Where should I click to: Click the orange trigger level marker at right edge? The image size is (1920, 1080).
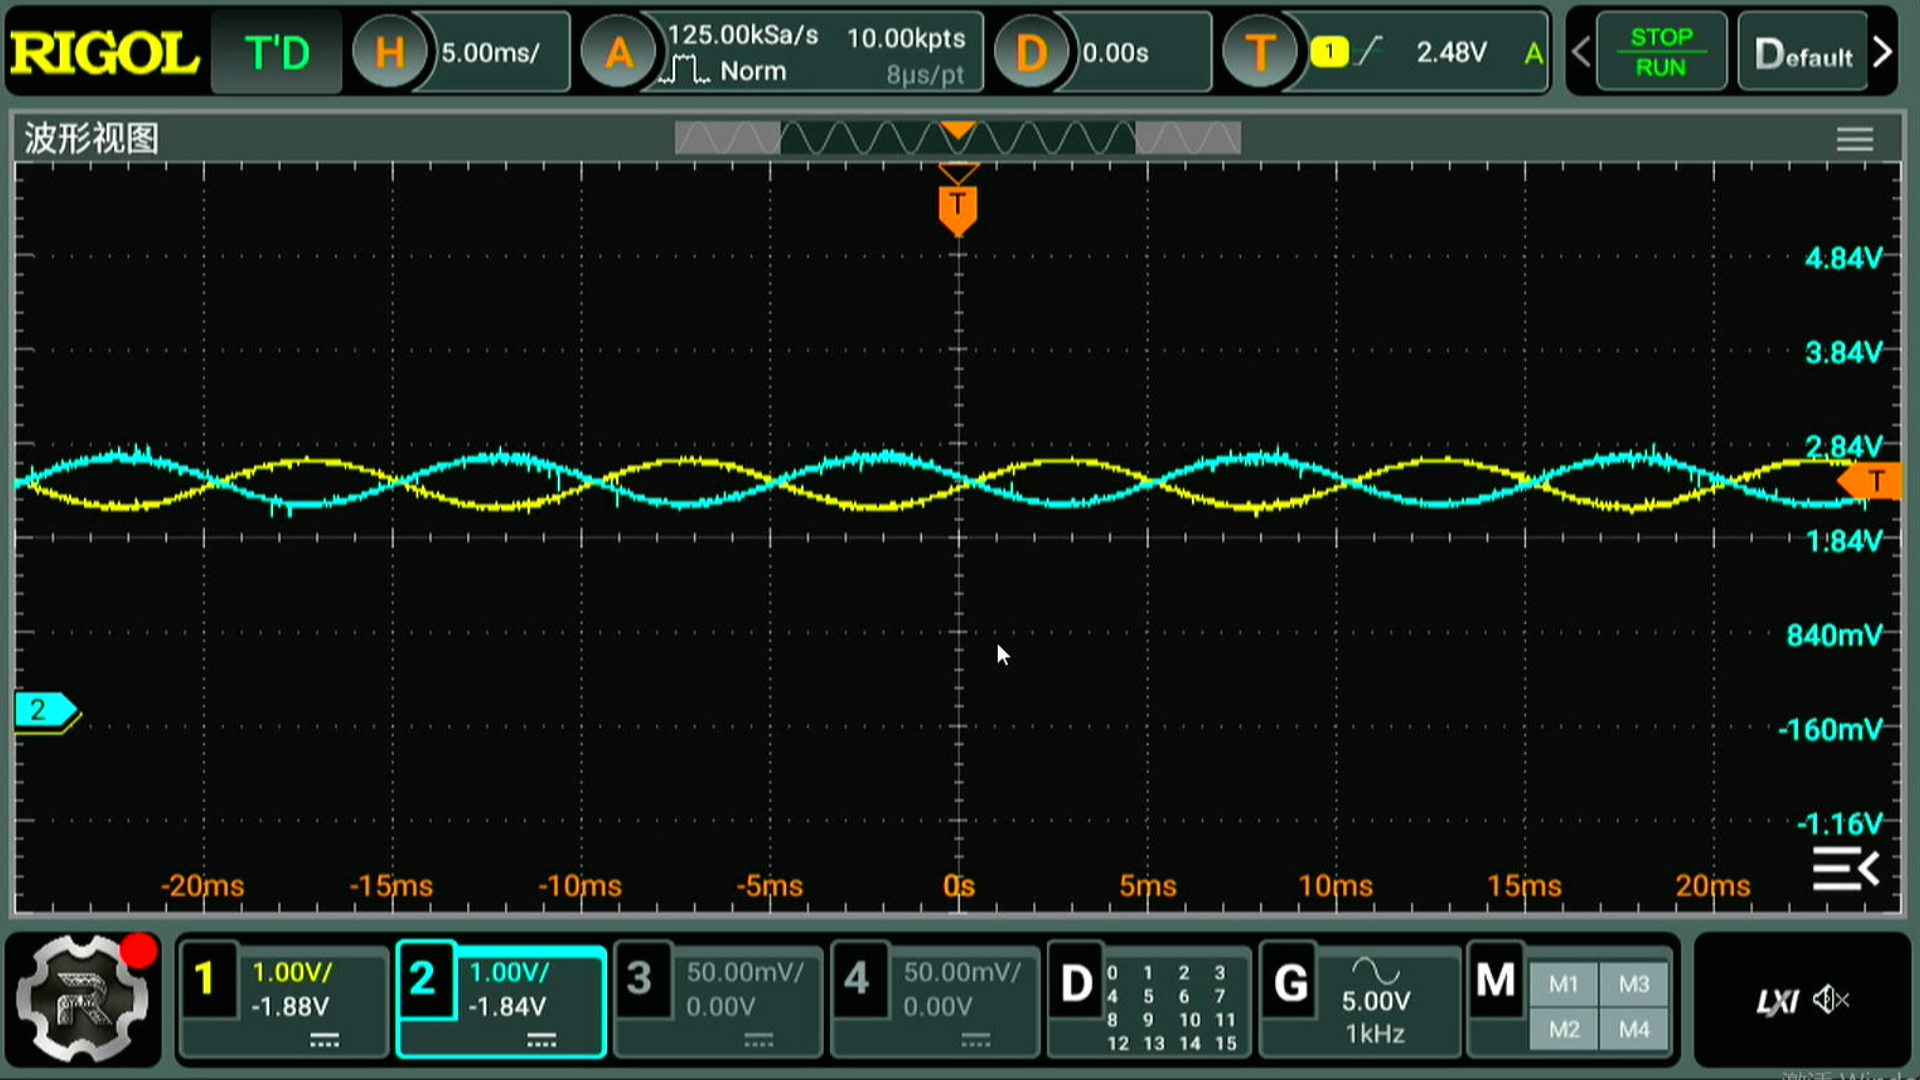(x=1870, y=482)
